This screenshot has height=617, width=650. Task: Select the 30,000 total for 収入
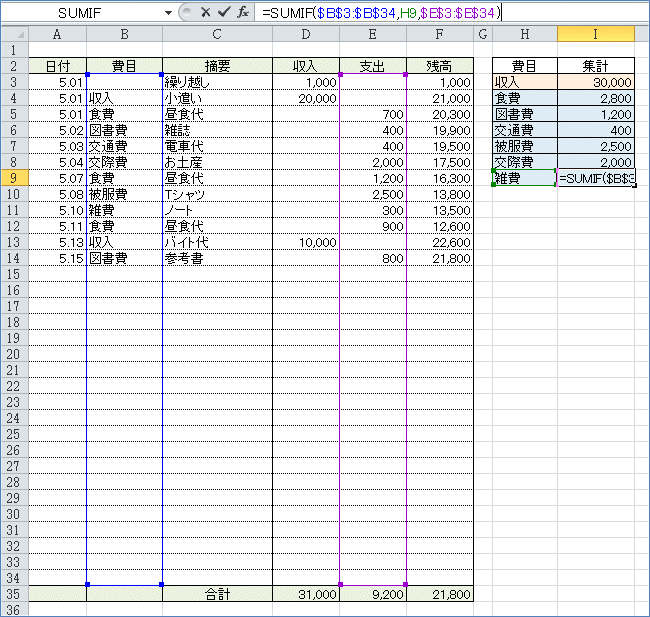pyautogui.click(x=595, y=82)
